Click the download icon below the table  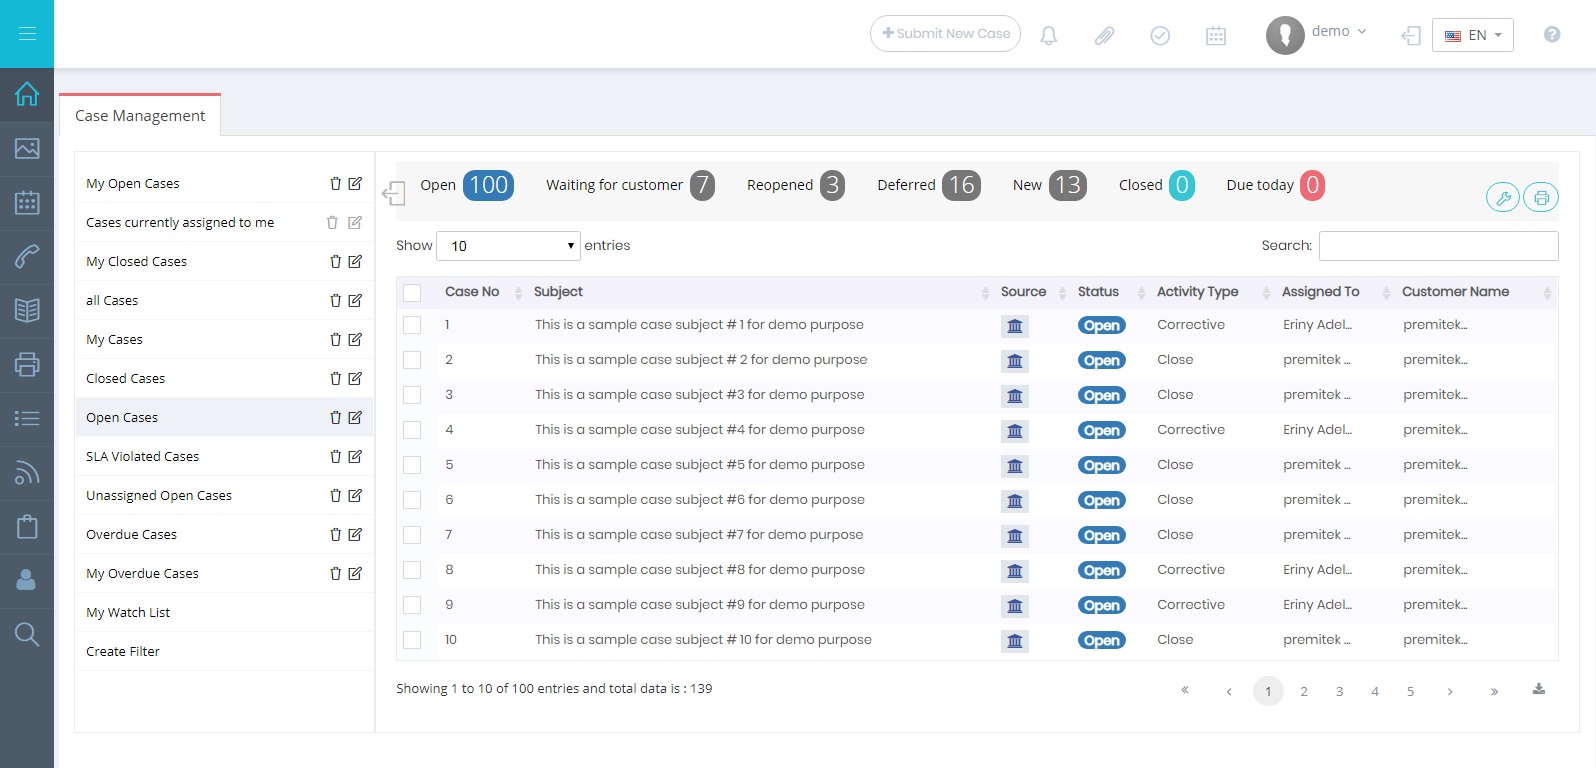point(1539,689)
